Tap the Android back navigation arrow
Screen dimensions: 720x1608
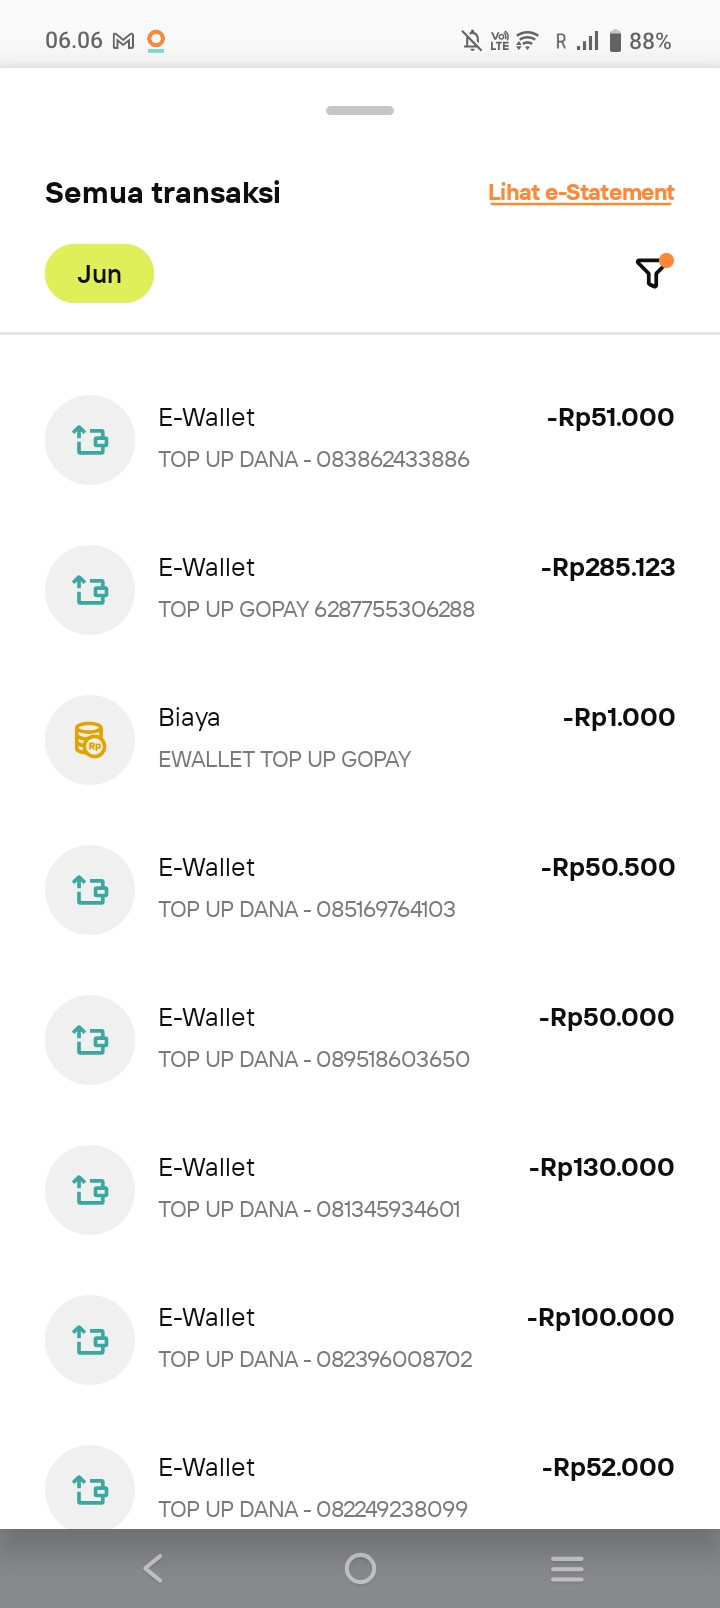point(153,1568)
